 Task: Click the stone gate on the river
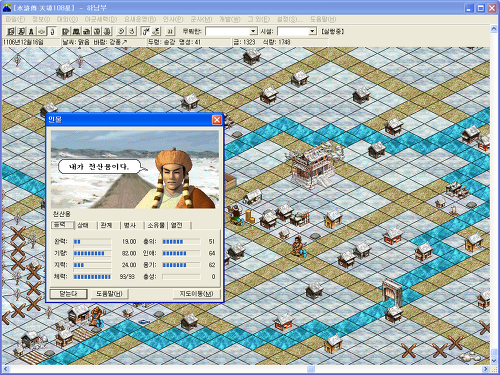[x=392, y=293]
